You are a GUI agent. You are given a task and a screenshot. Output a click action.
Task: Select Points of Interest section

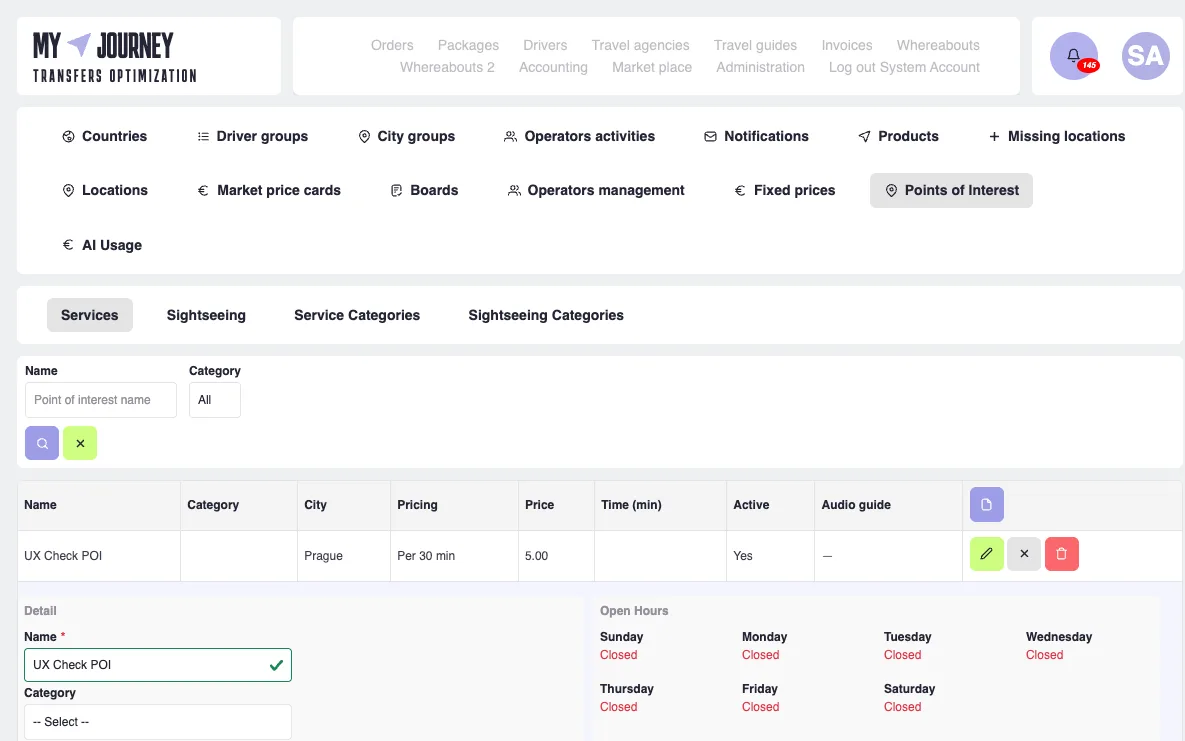coord(951,191)
